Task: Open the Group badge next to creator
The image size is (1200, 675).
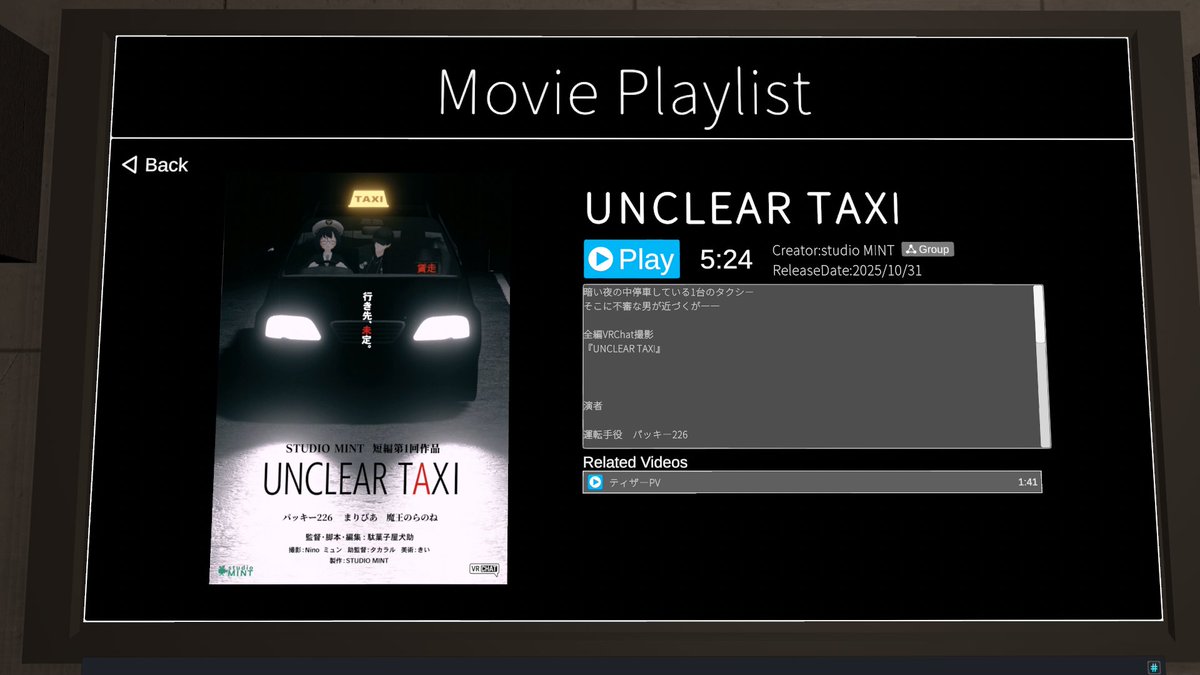Action: pos(927,249)
